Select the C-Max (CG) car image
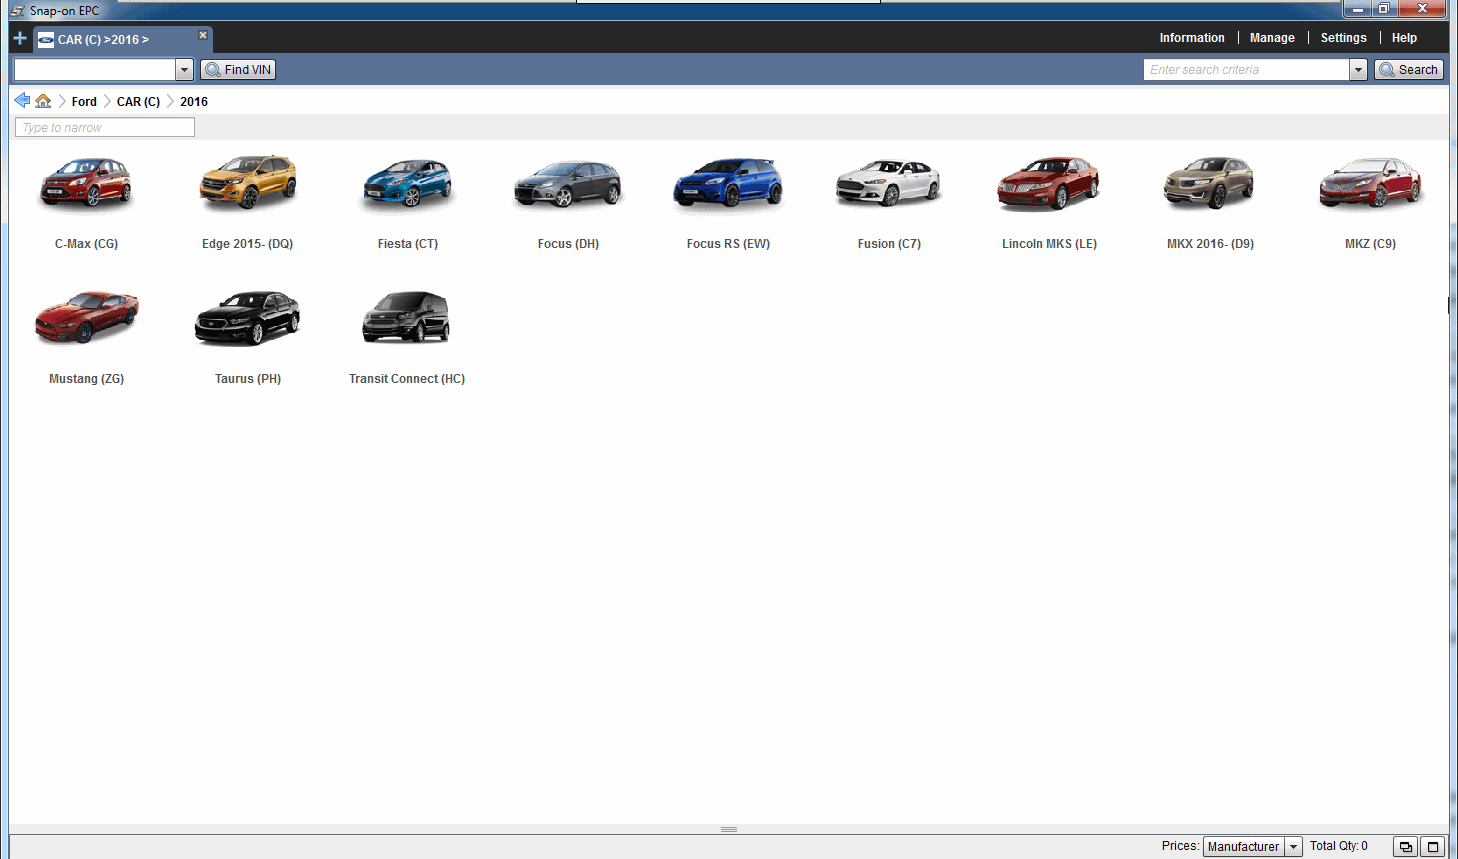The width and height of the screenshot is (1458, 859). [86, 183]
